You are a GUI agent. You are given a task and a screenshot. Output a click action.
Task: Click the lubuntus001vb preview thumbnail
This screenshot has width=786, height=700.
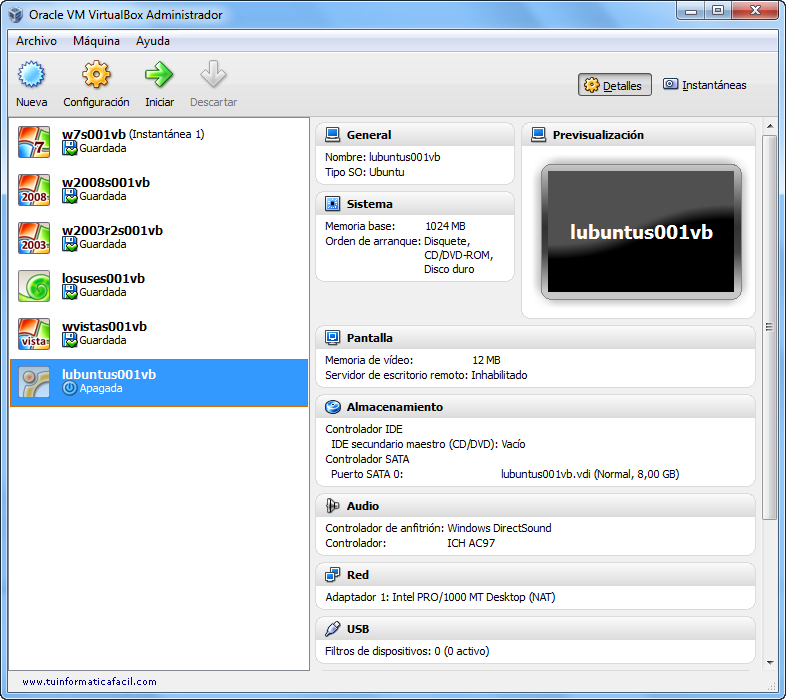tap(641, 232)
